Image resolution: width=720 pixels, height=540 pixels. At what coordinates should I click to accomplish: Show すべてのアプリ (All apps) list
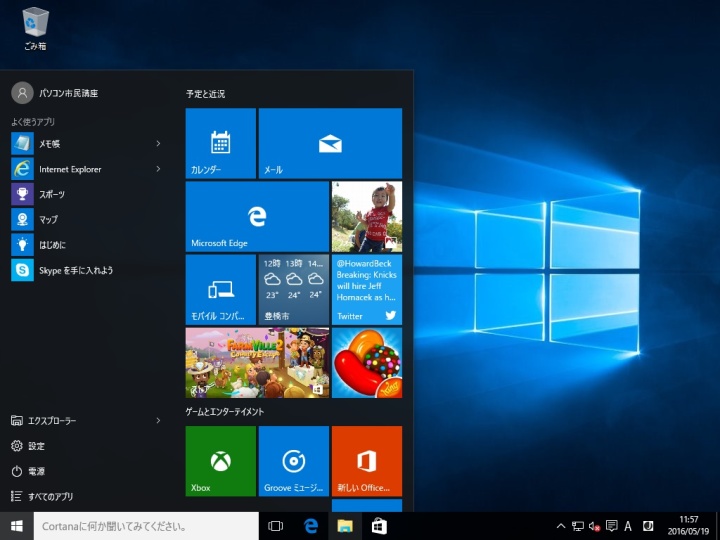(50, 496)
